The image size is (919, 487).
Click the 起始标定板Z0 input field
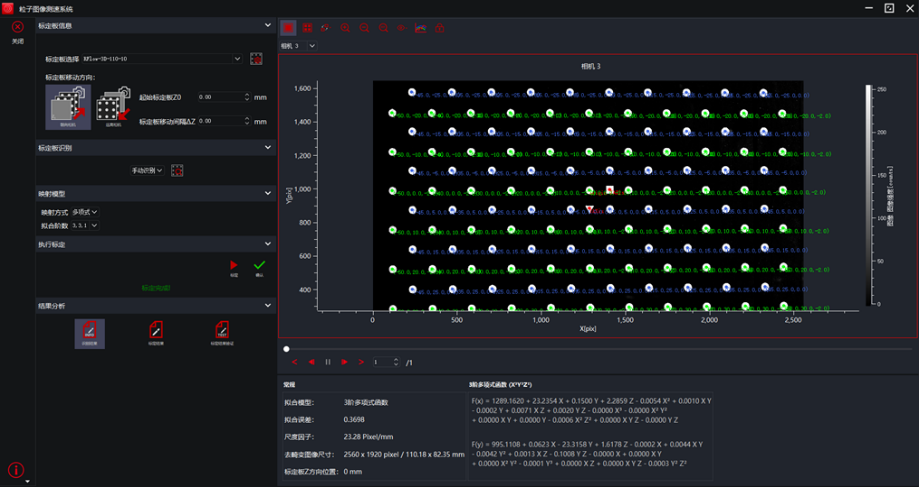click(x=219, y=97)
